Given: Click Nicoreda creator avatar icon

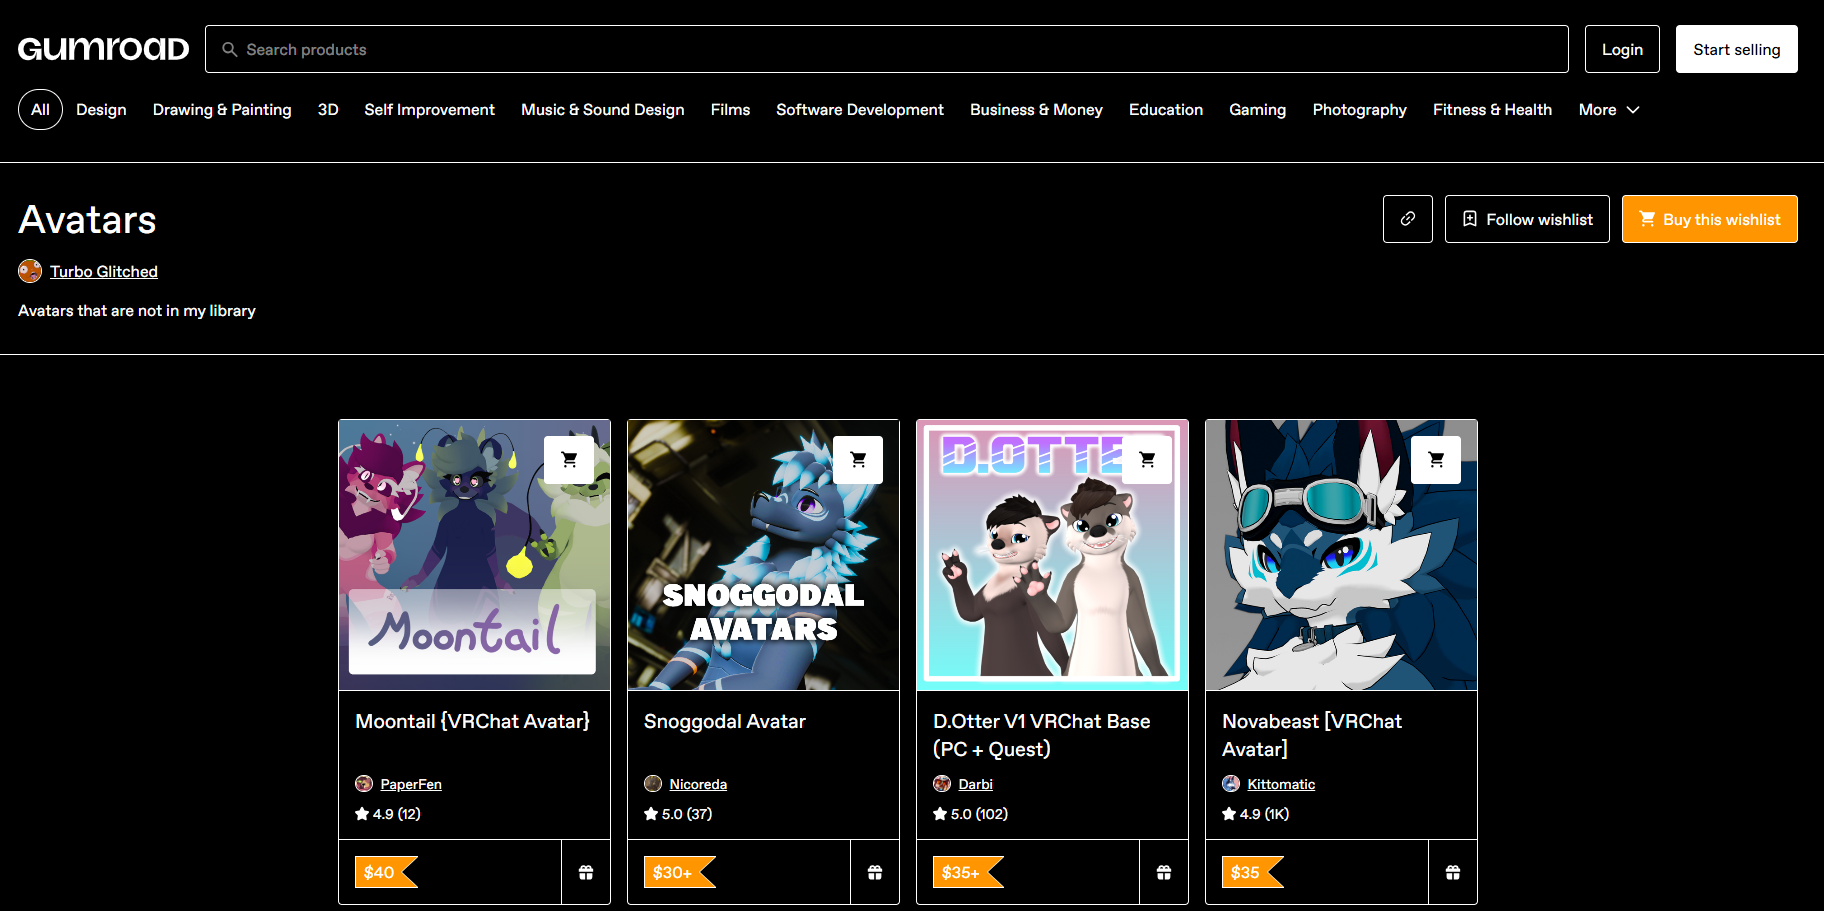Looking at the screenshot, I should pos(653,784).
